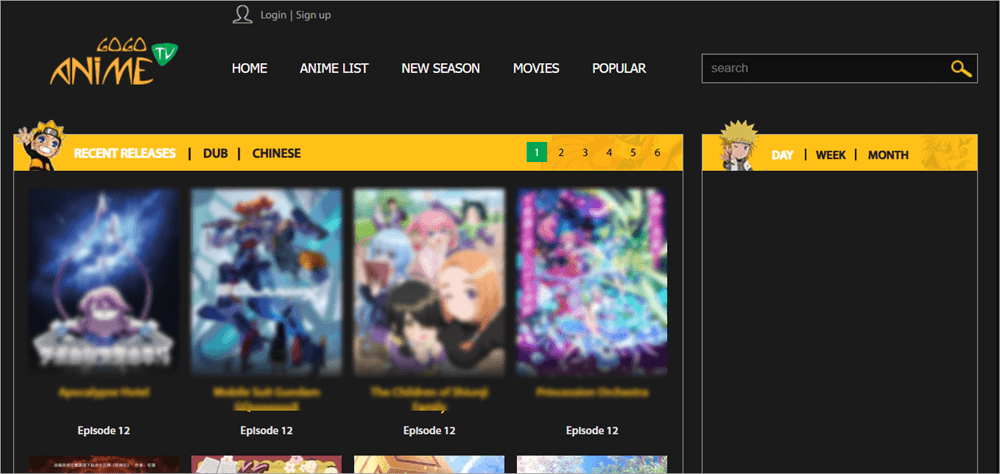The height and width of the screenshot is (474, 1000).
Task: Open the Sign up link
Action: click(313, 15)
